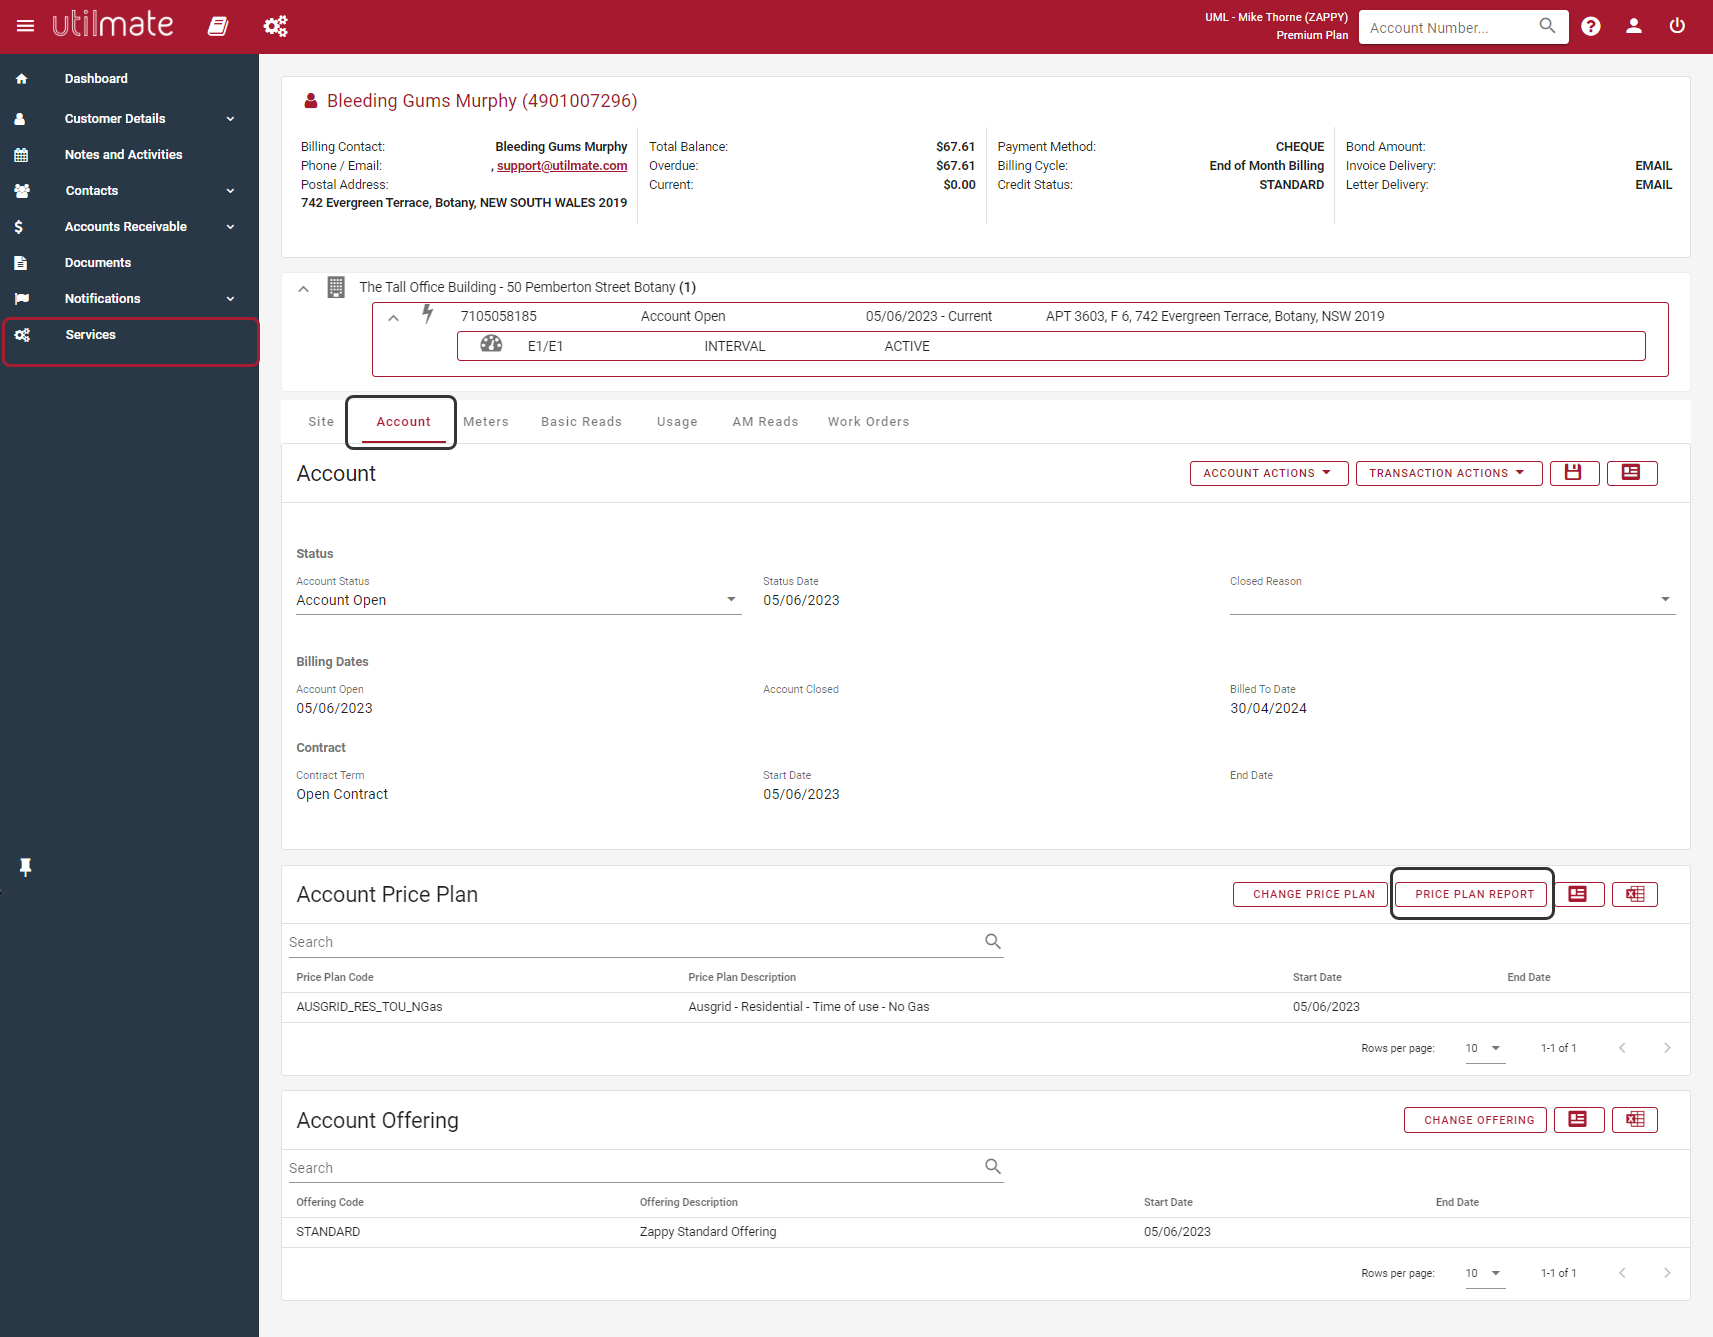Go to next page in Price Plan table
This screenshot has width=1713, height=1337.
(1667, 1048)
